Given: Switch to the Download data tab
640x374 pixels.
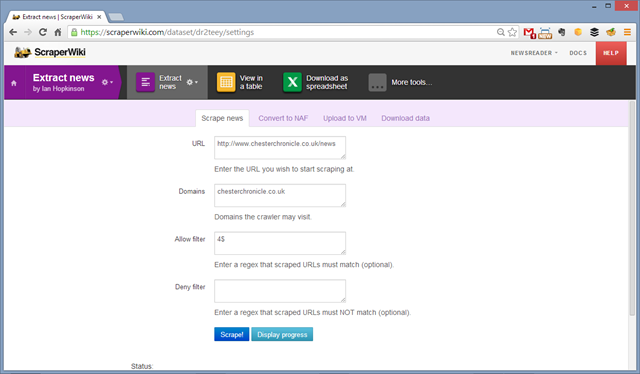Looking at the screenshot, I should (x=405, y=118).
